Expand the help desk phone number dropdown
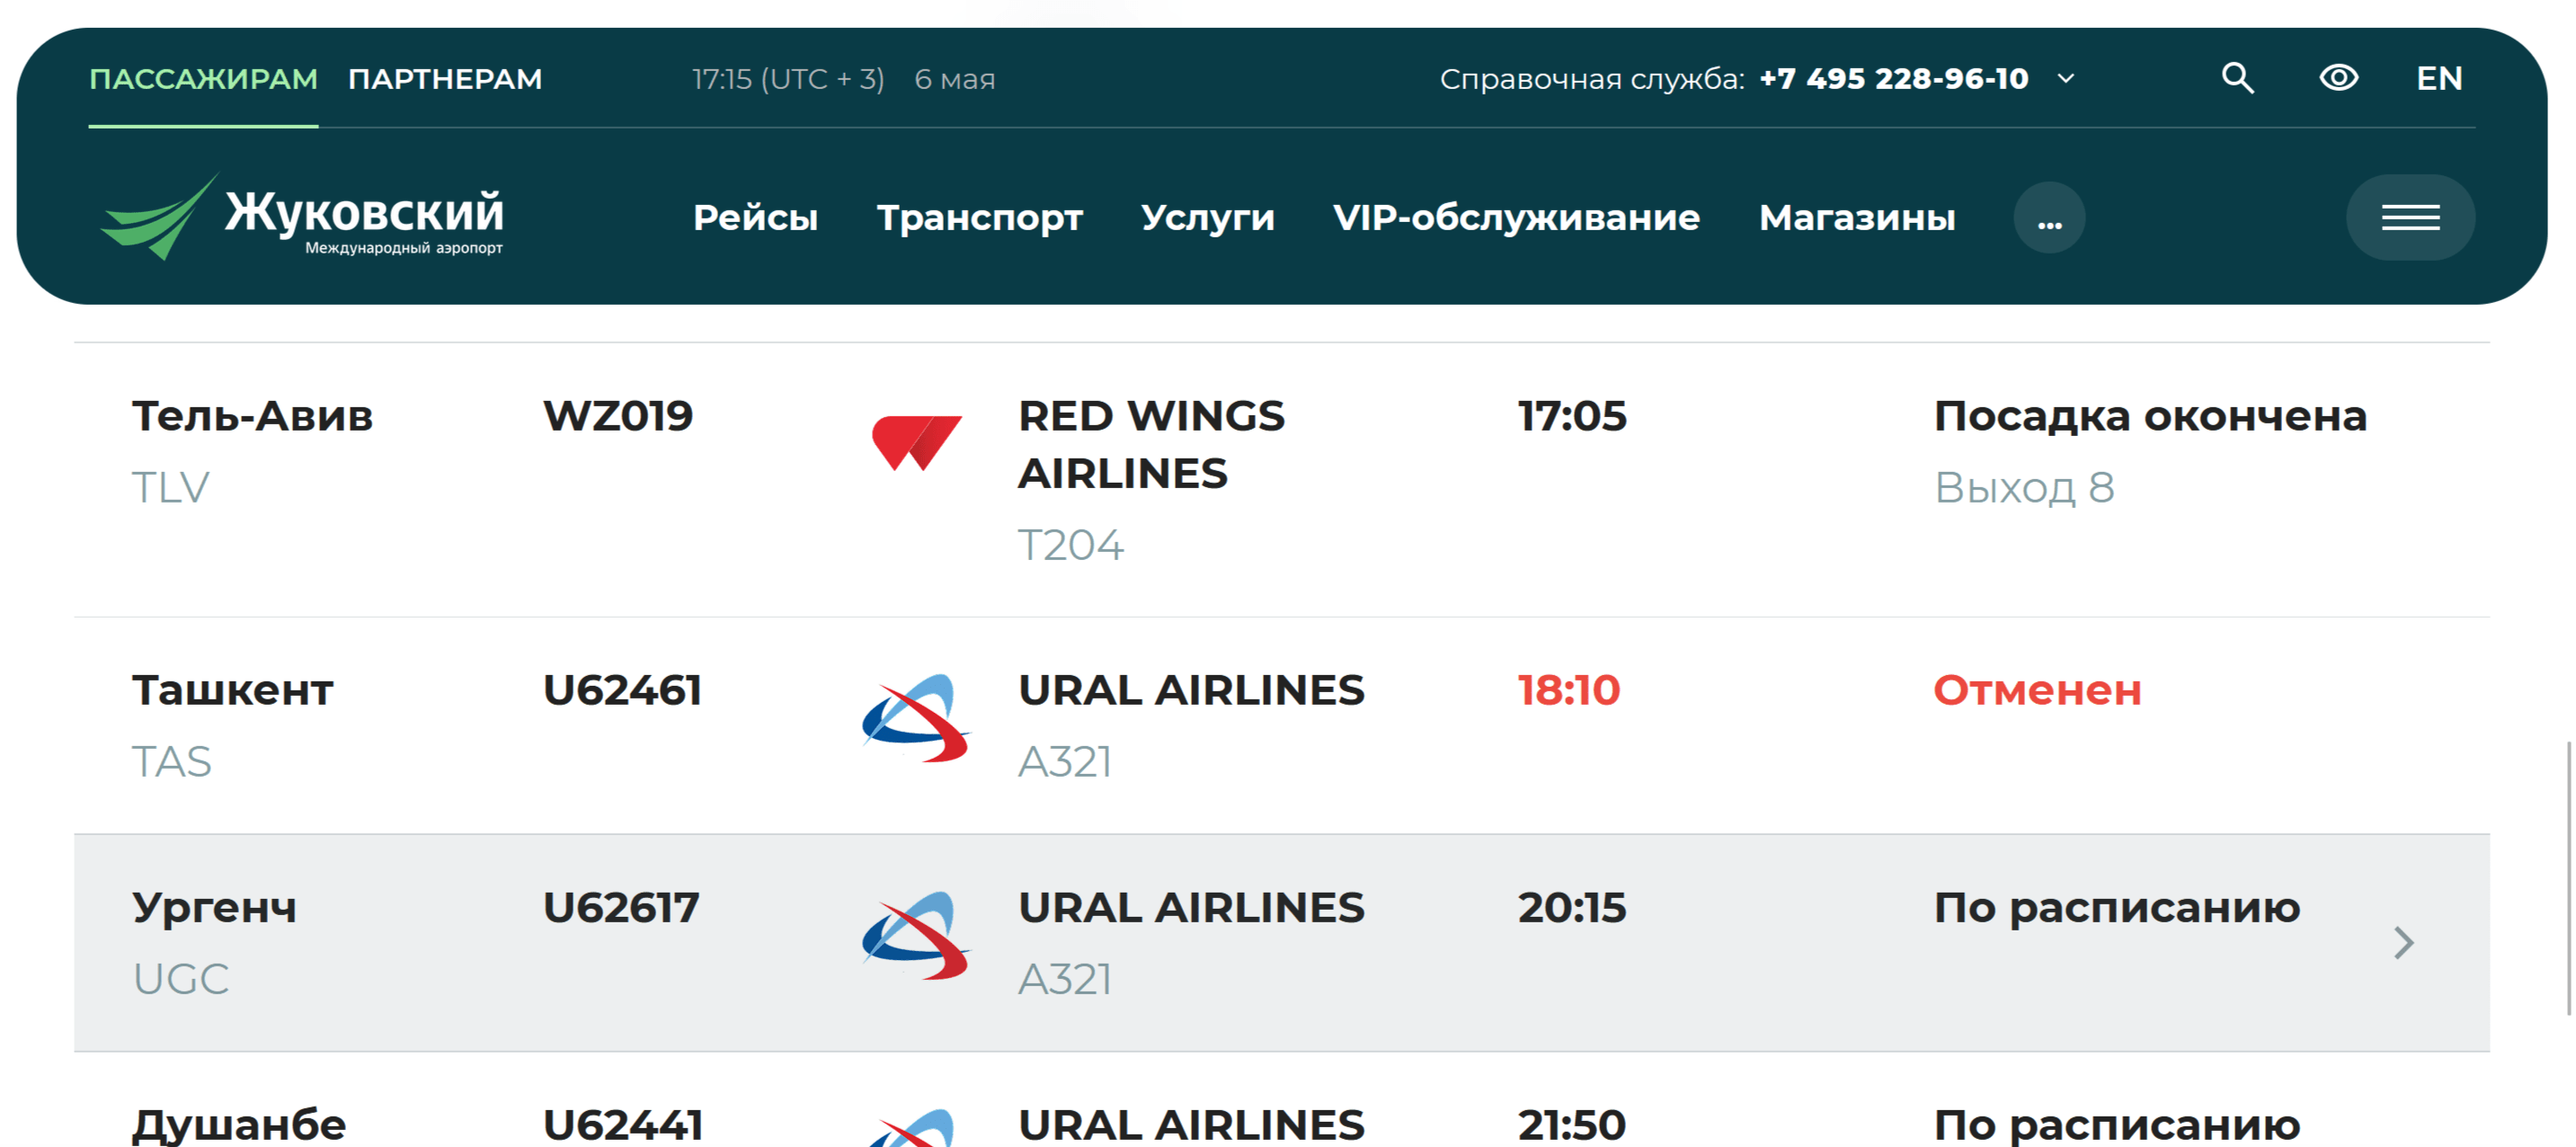Viewport: 2576px width, 1147px height. tap(2066, 78)
